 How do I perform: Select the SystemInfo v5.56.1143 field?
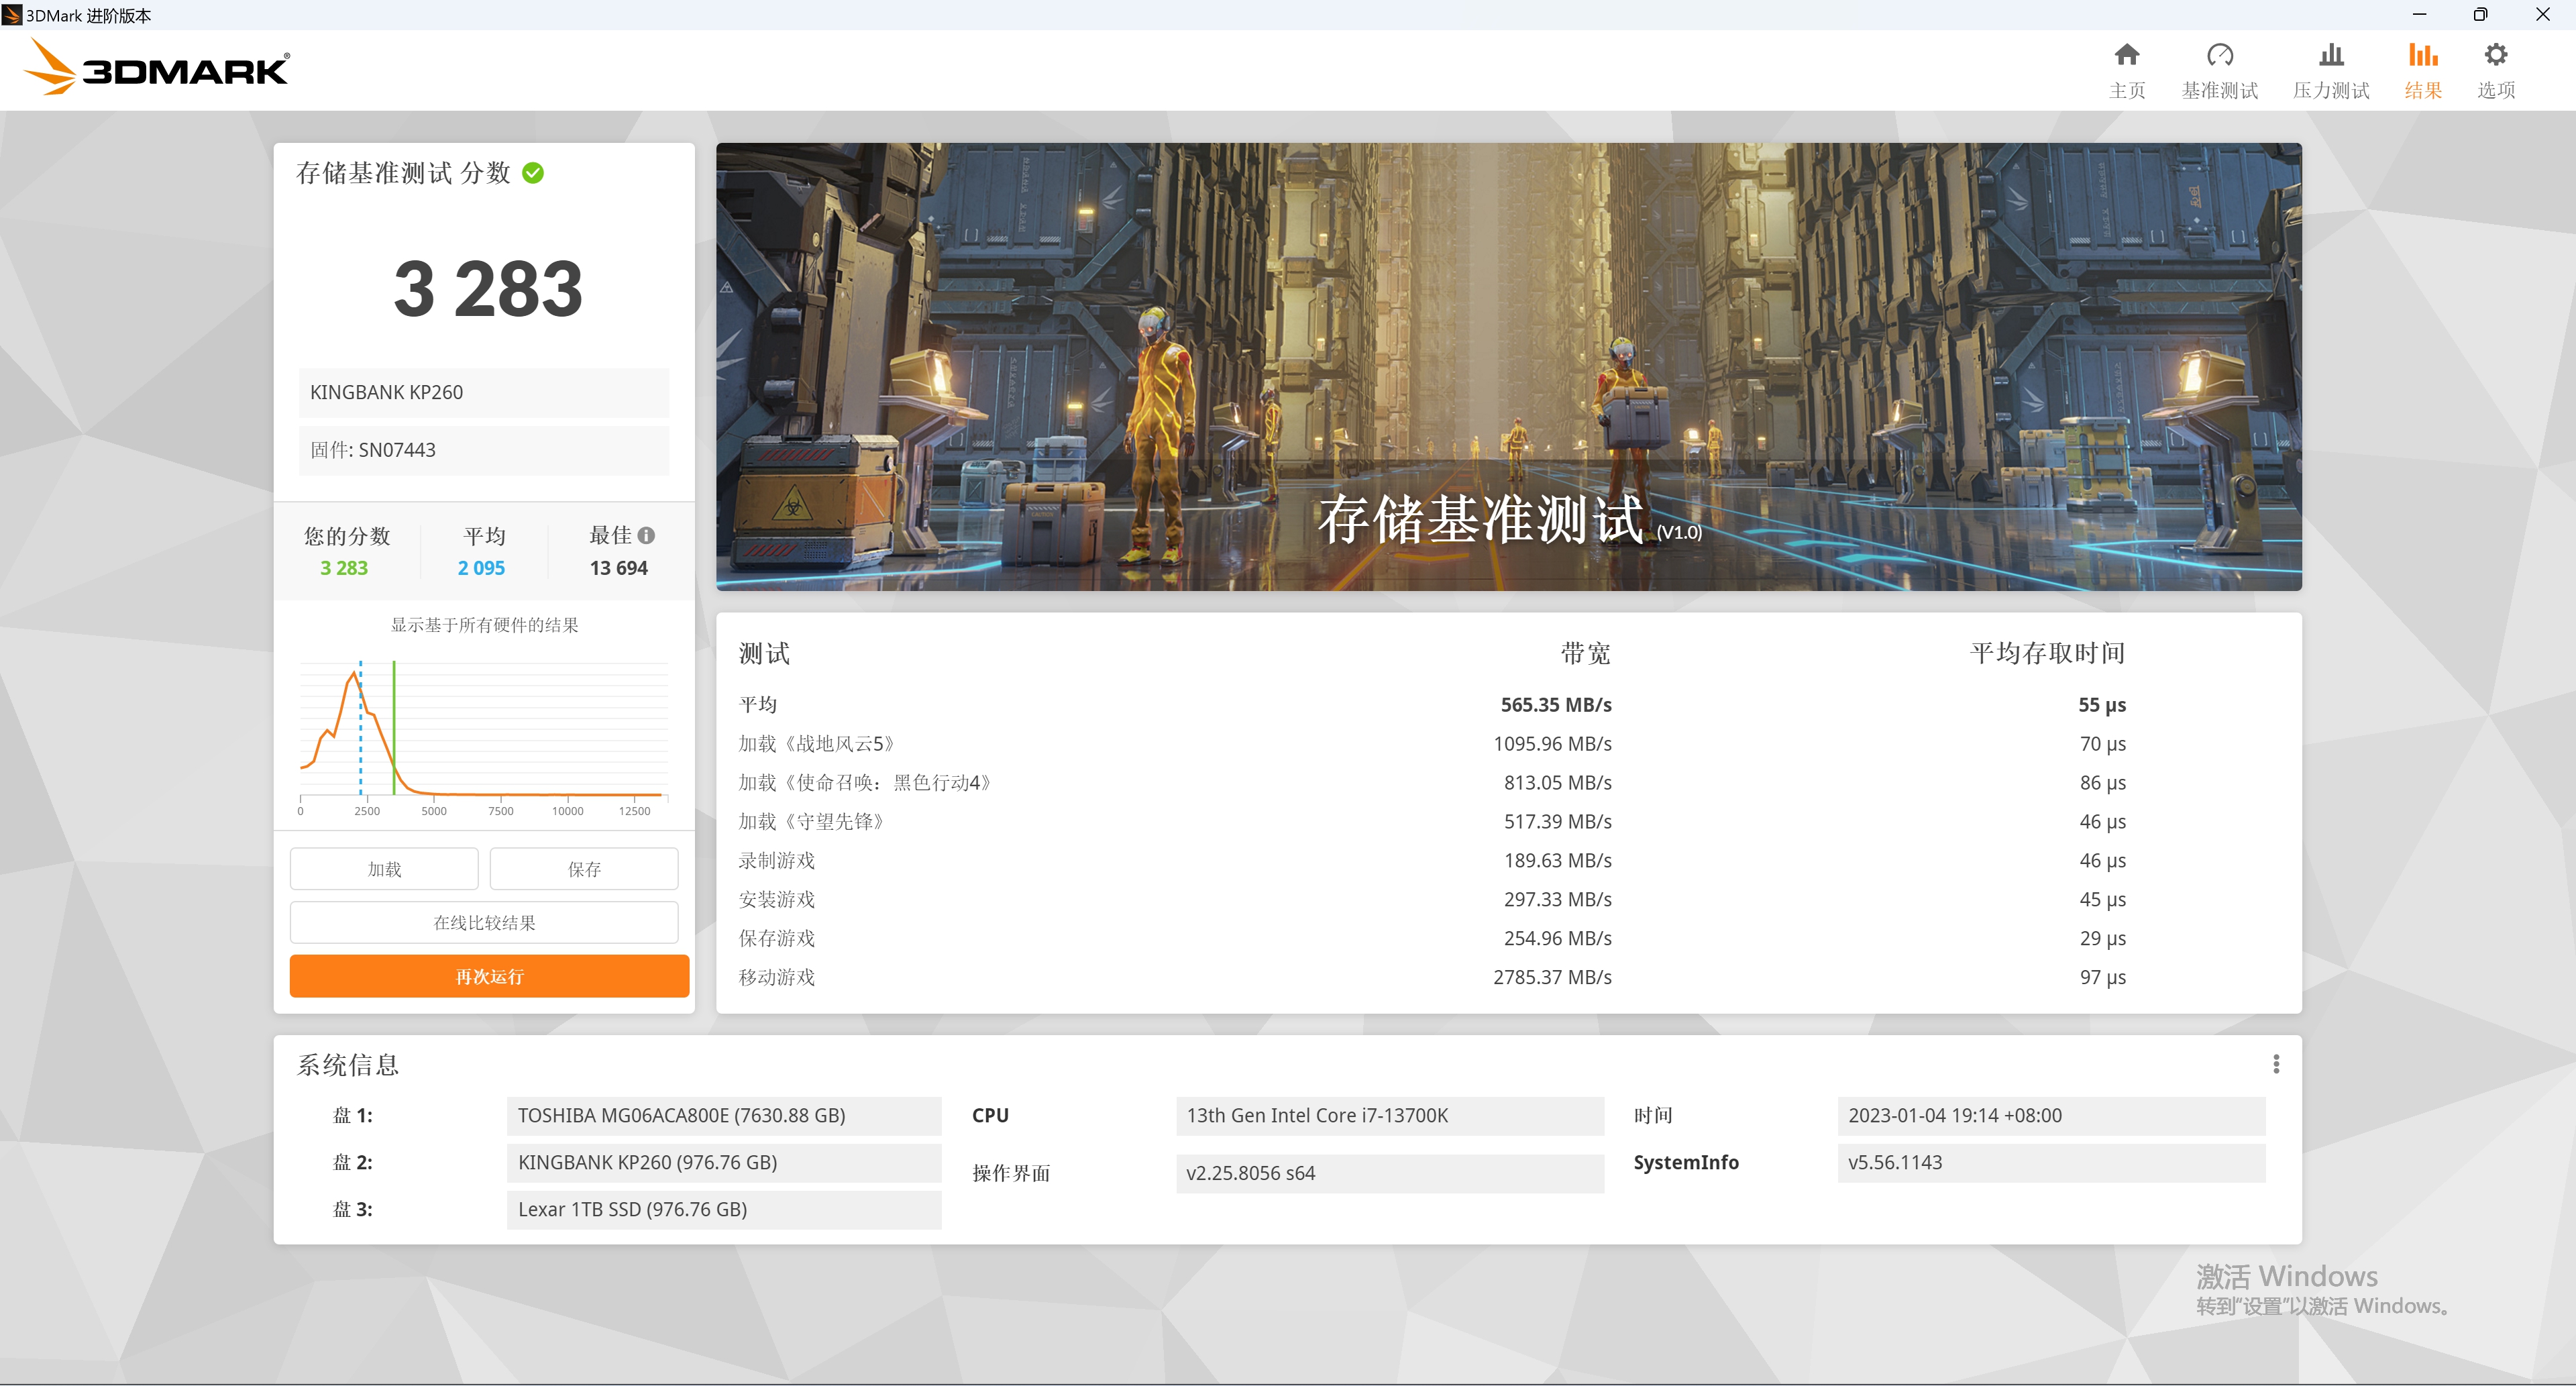tap(2050, 1162)
